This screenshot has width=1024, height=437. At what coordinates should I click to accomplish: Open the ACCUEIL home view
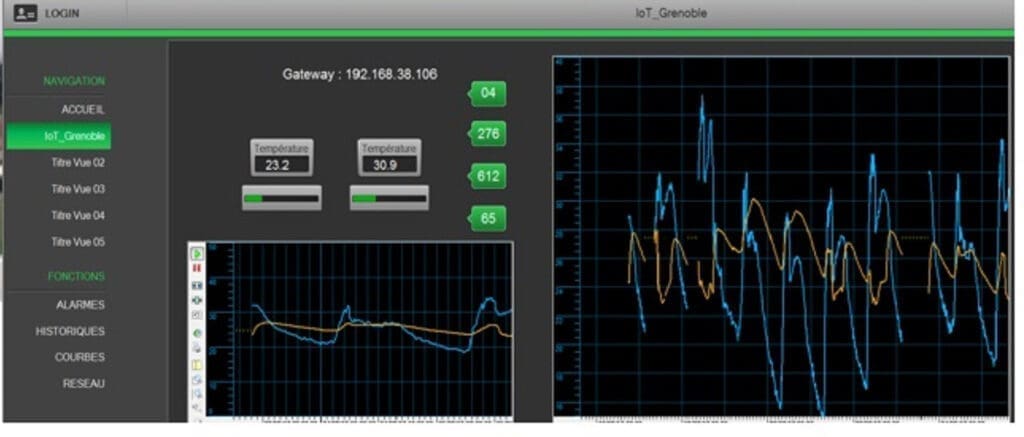click(82, 108)
